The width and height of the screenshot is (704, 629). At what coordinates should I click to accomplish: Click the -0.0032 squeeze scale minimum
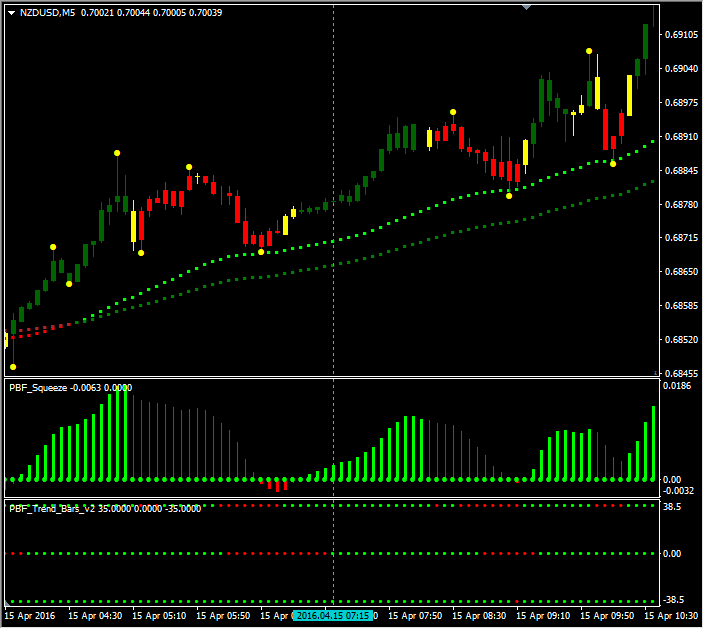click(x=678, y=491)
